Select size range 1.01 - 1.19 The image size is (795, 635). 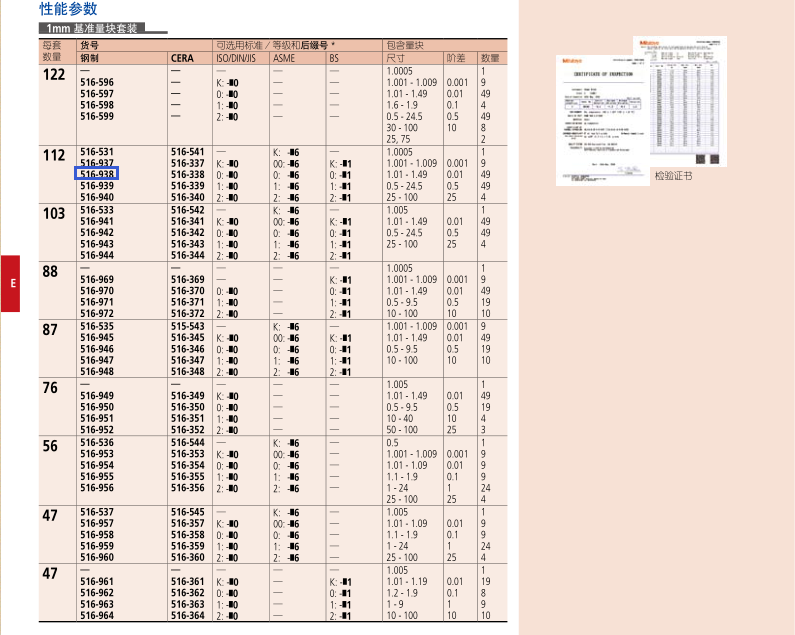(x=407, y=581)
